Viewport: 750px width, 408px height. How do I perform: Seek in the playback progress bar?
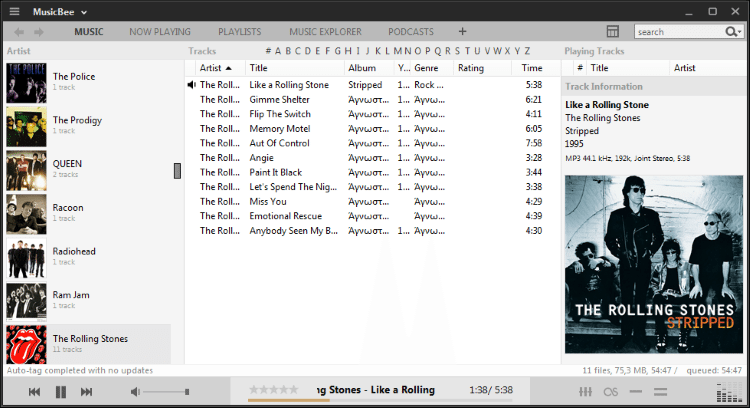tap(380, 400)
